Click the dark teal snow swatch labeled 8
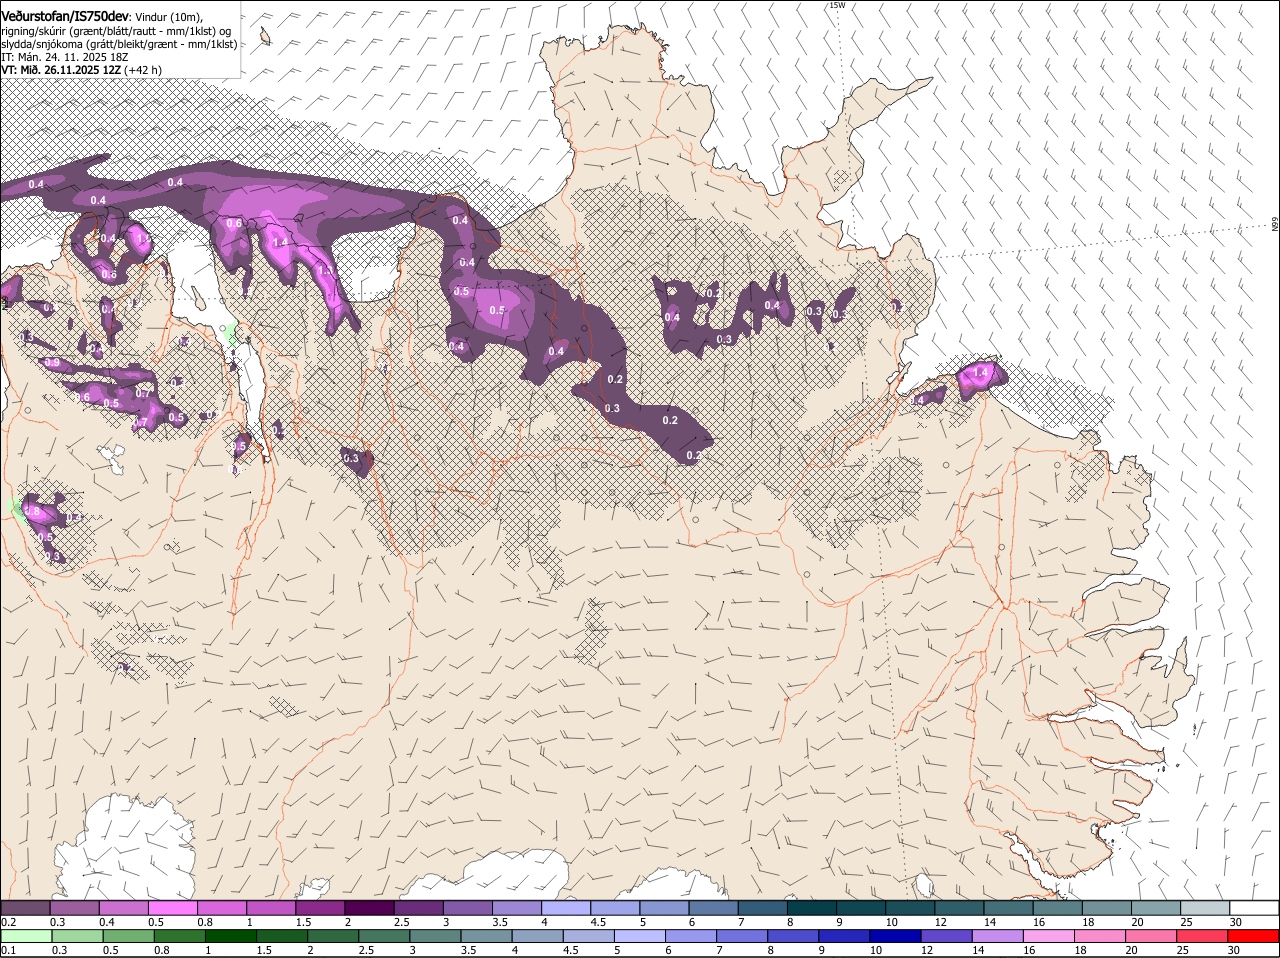The height and width of the screenshot is (958, 1280). point(812,907)
